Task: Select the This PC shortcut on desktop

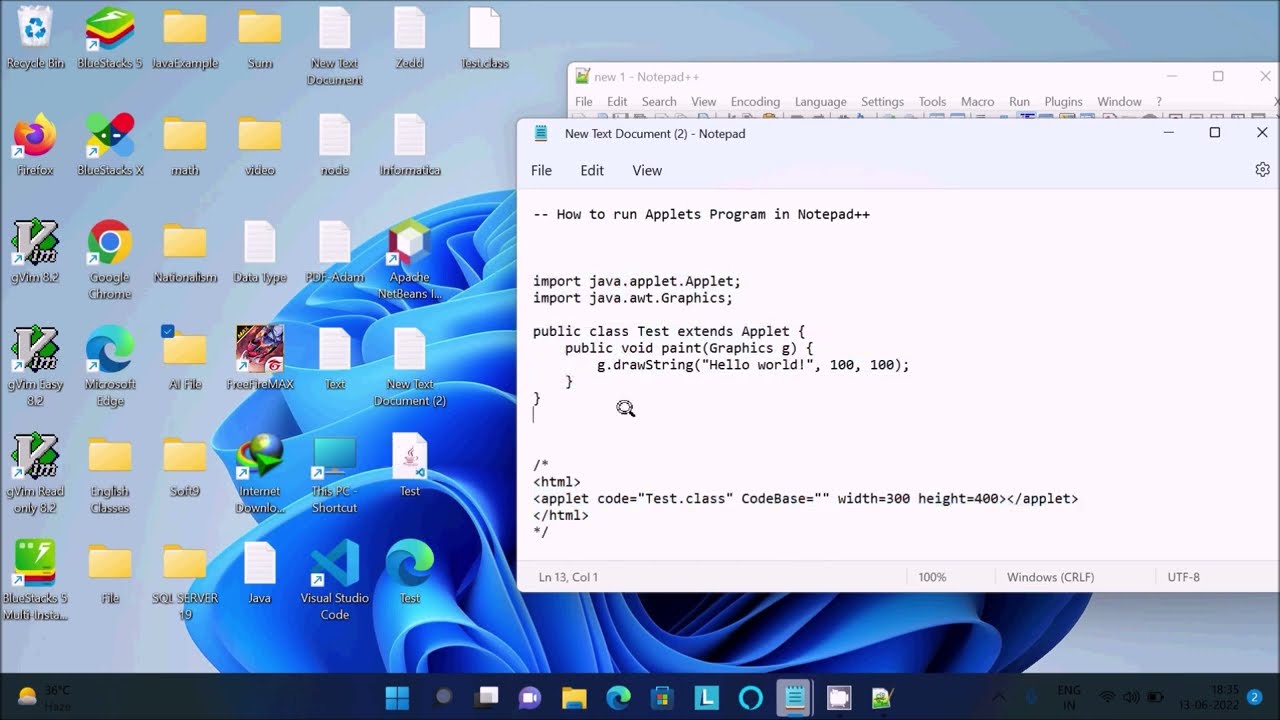Action: tap(335, 474)
